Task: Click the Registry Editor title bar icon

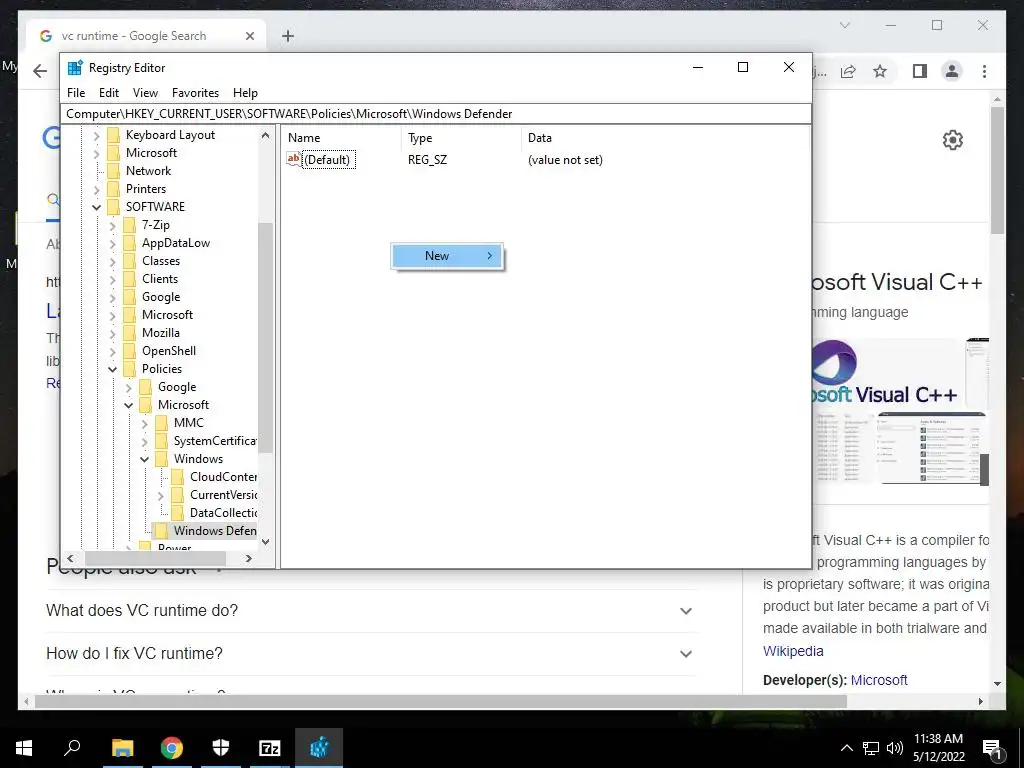Action: [x=75, y=67]
